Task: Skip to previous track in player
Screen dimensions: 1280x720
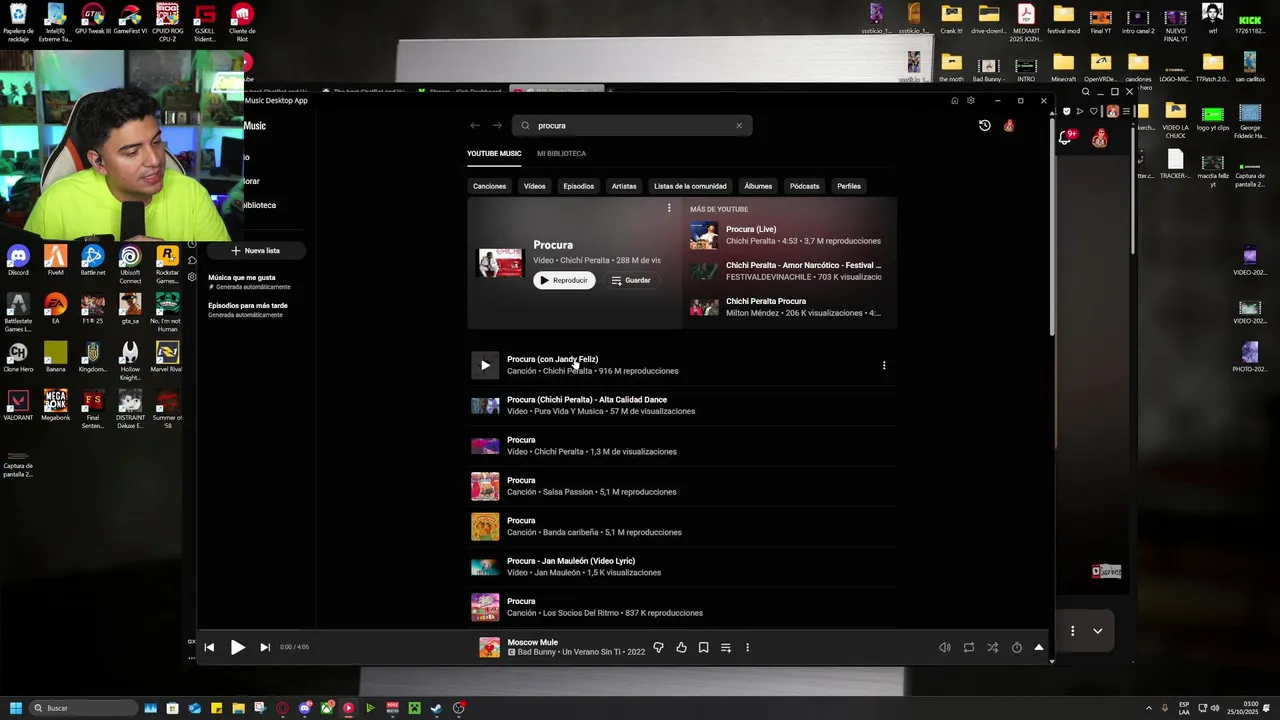Action: click(x=209, y=647)
